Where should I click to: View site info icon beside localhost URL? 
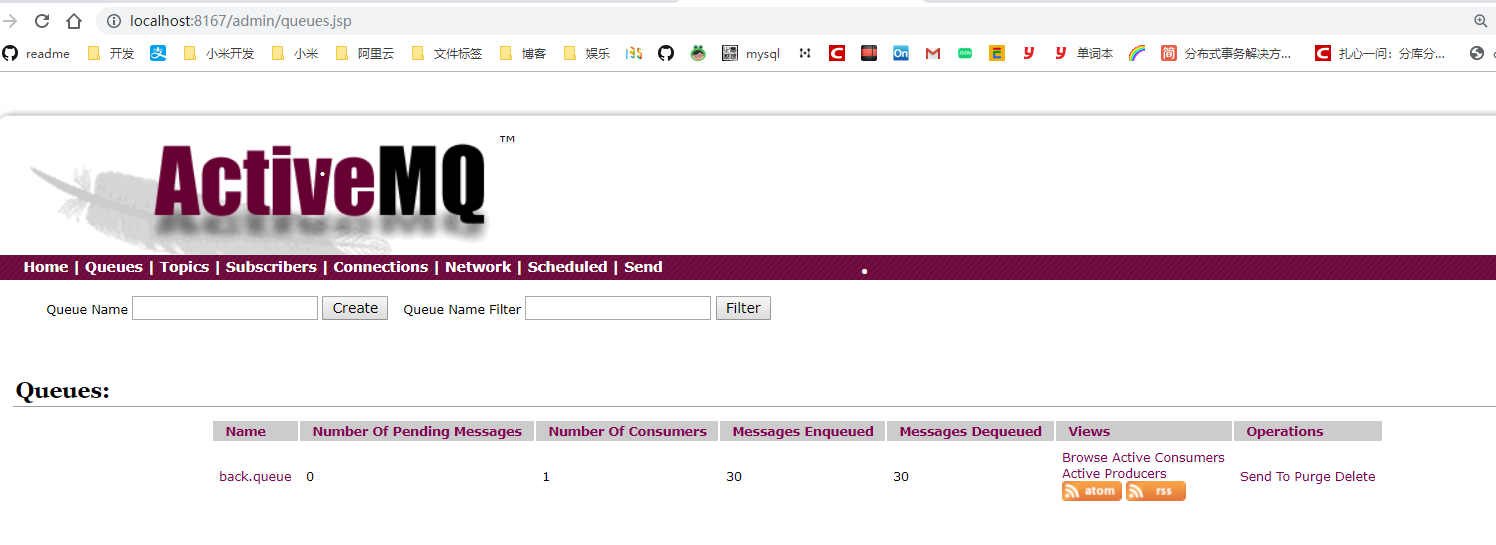113,21
